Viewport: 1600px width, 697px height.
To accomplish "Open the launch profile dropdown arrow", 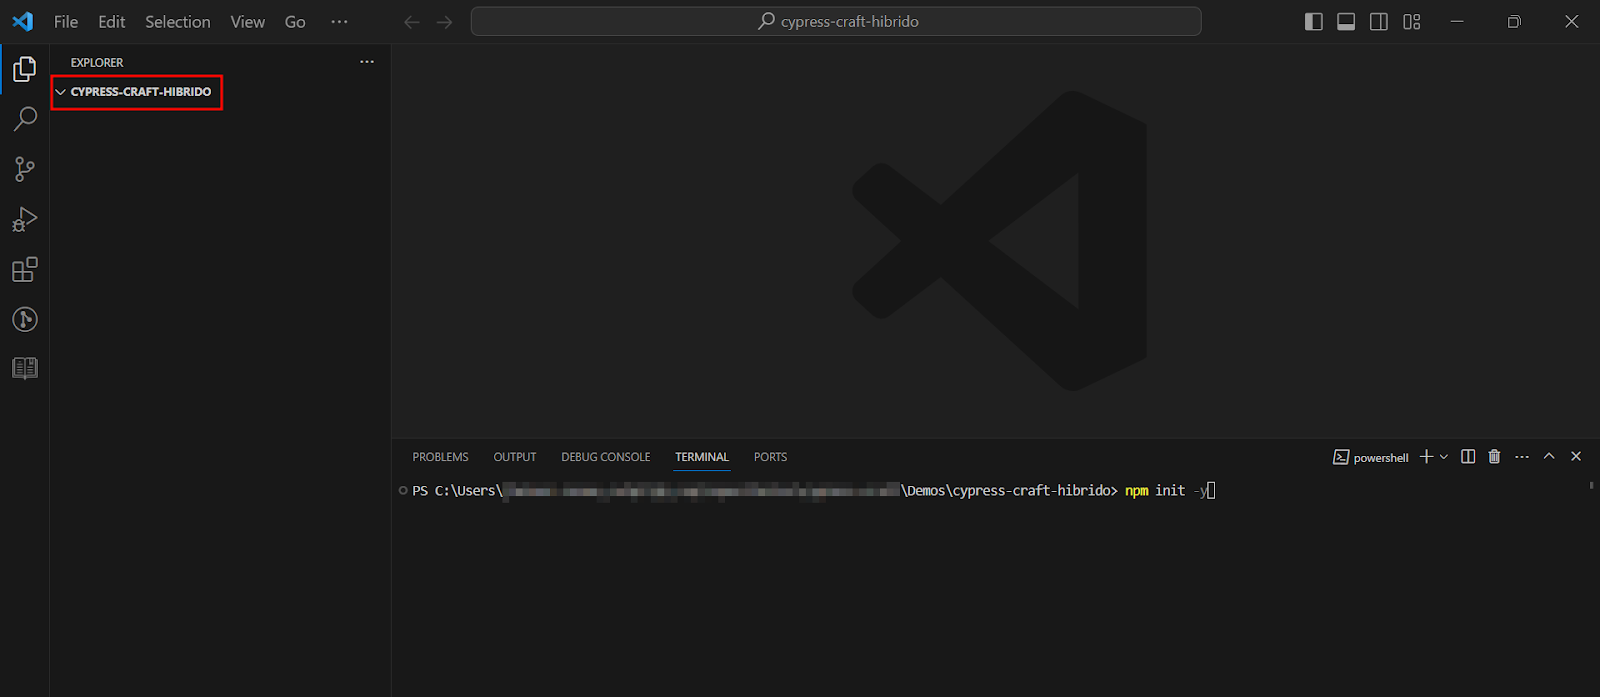I will coord(1444,457).
